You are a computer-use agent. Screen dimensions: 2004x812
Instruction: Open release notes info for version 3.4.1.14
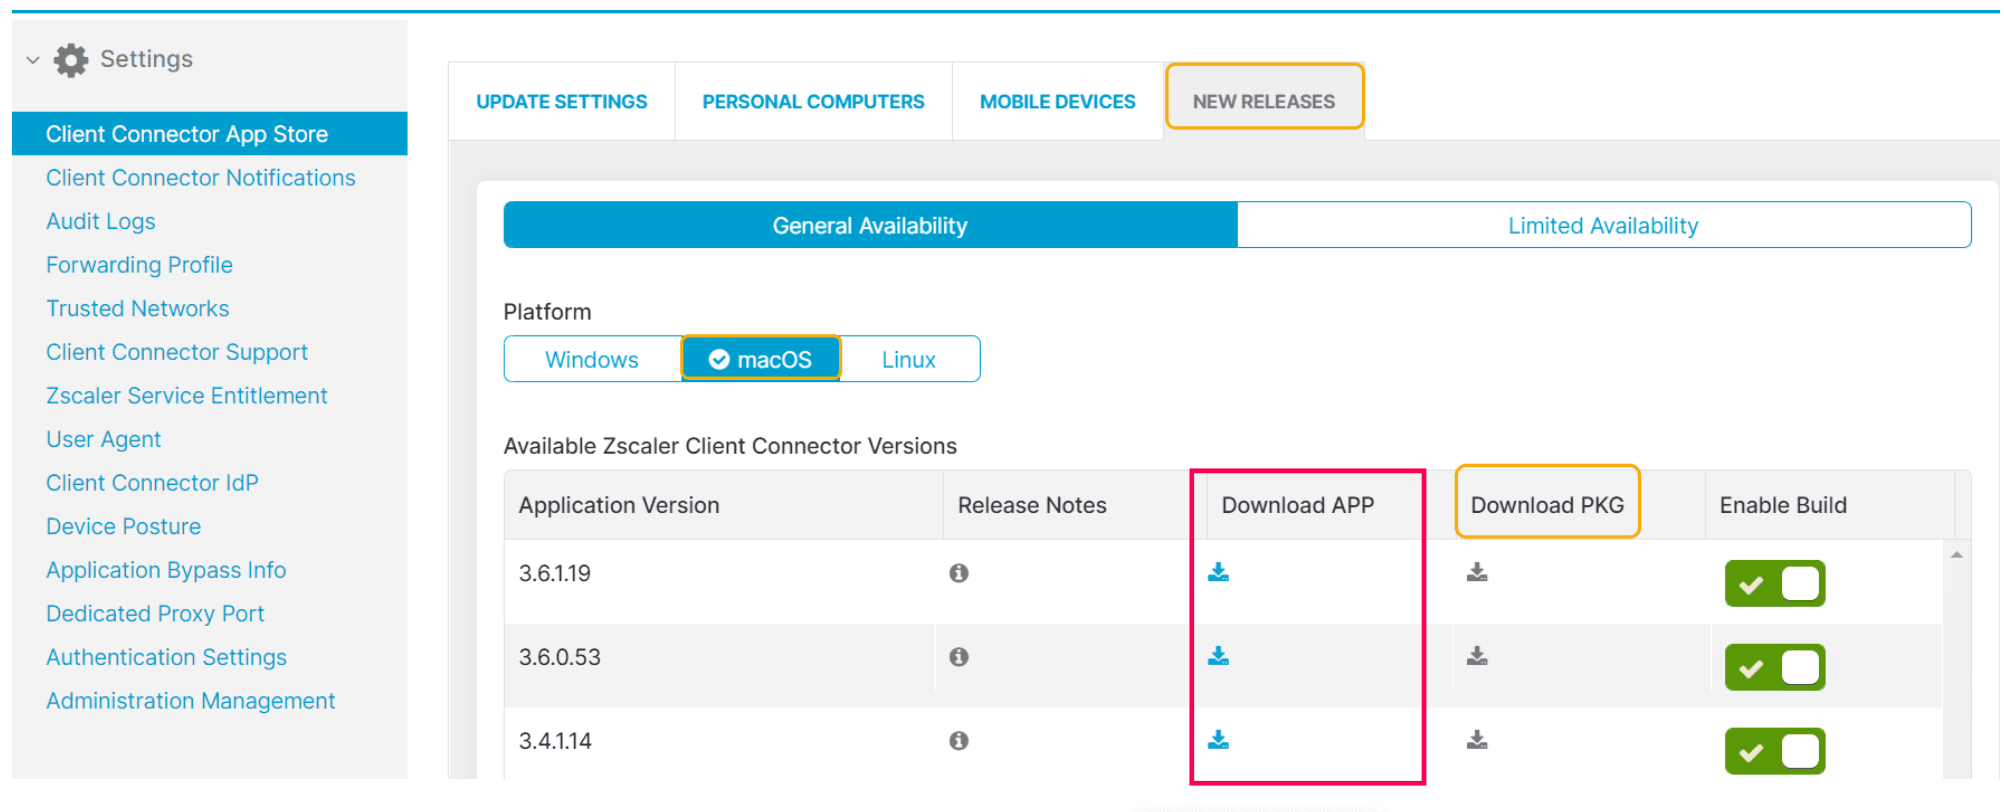959,741
